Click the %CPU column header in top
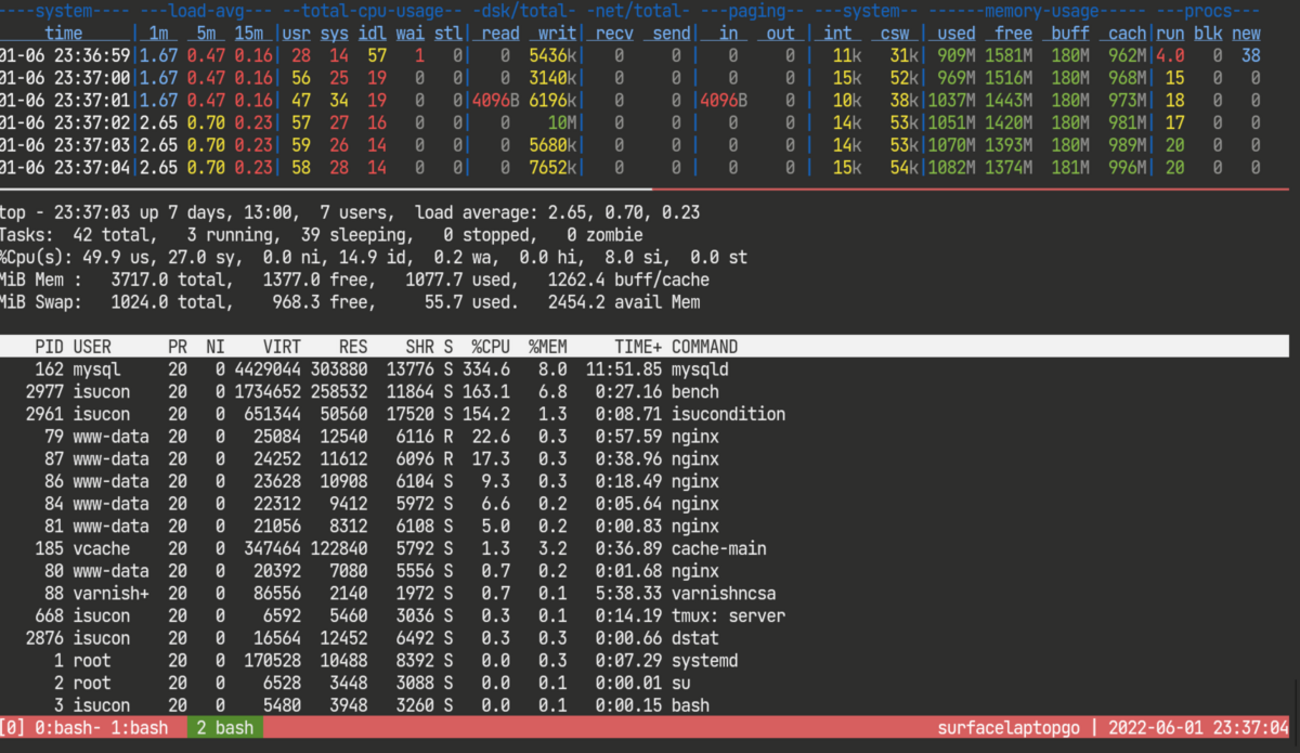 pos(490,347)
